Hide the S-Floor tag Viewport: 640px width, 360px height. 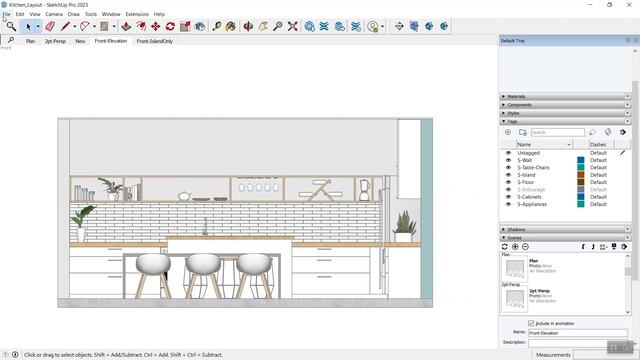tap(508, 182)
